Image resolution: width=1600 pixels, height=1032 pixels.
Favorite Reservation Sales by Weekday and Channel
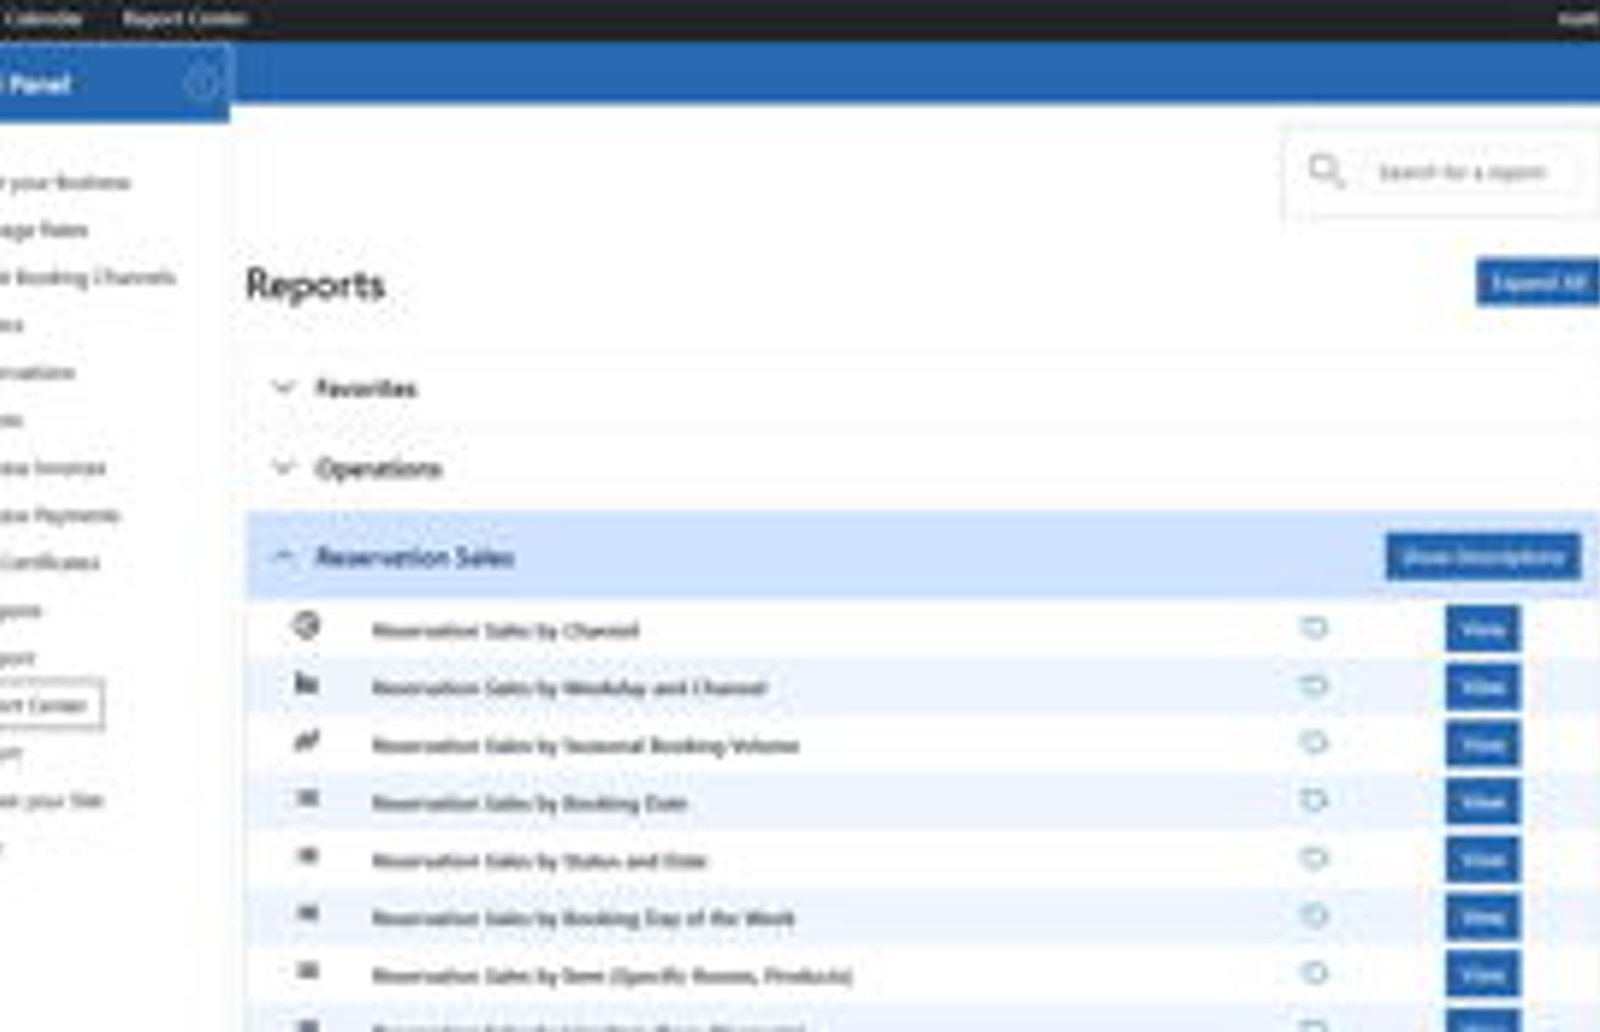tap(1314, 686)
